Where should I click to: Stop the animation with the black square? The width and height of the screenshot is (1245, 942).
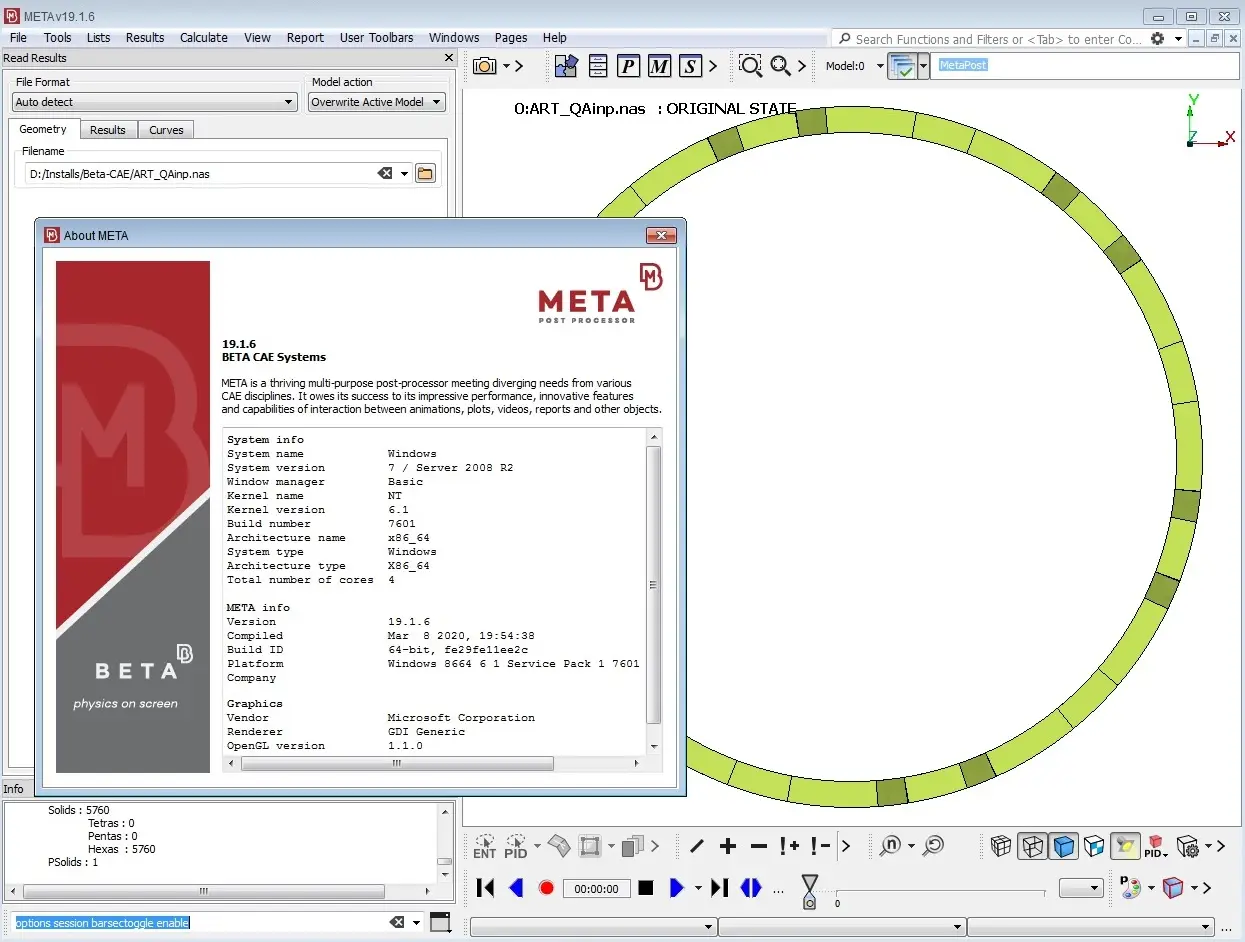tap(646, 887)
